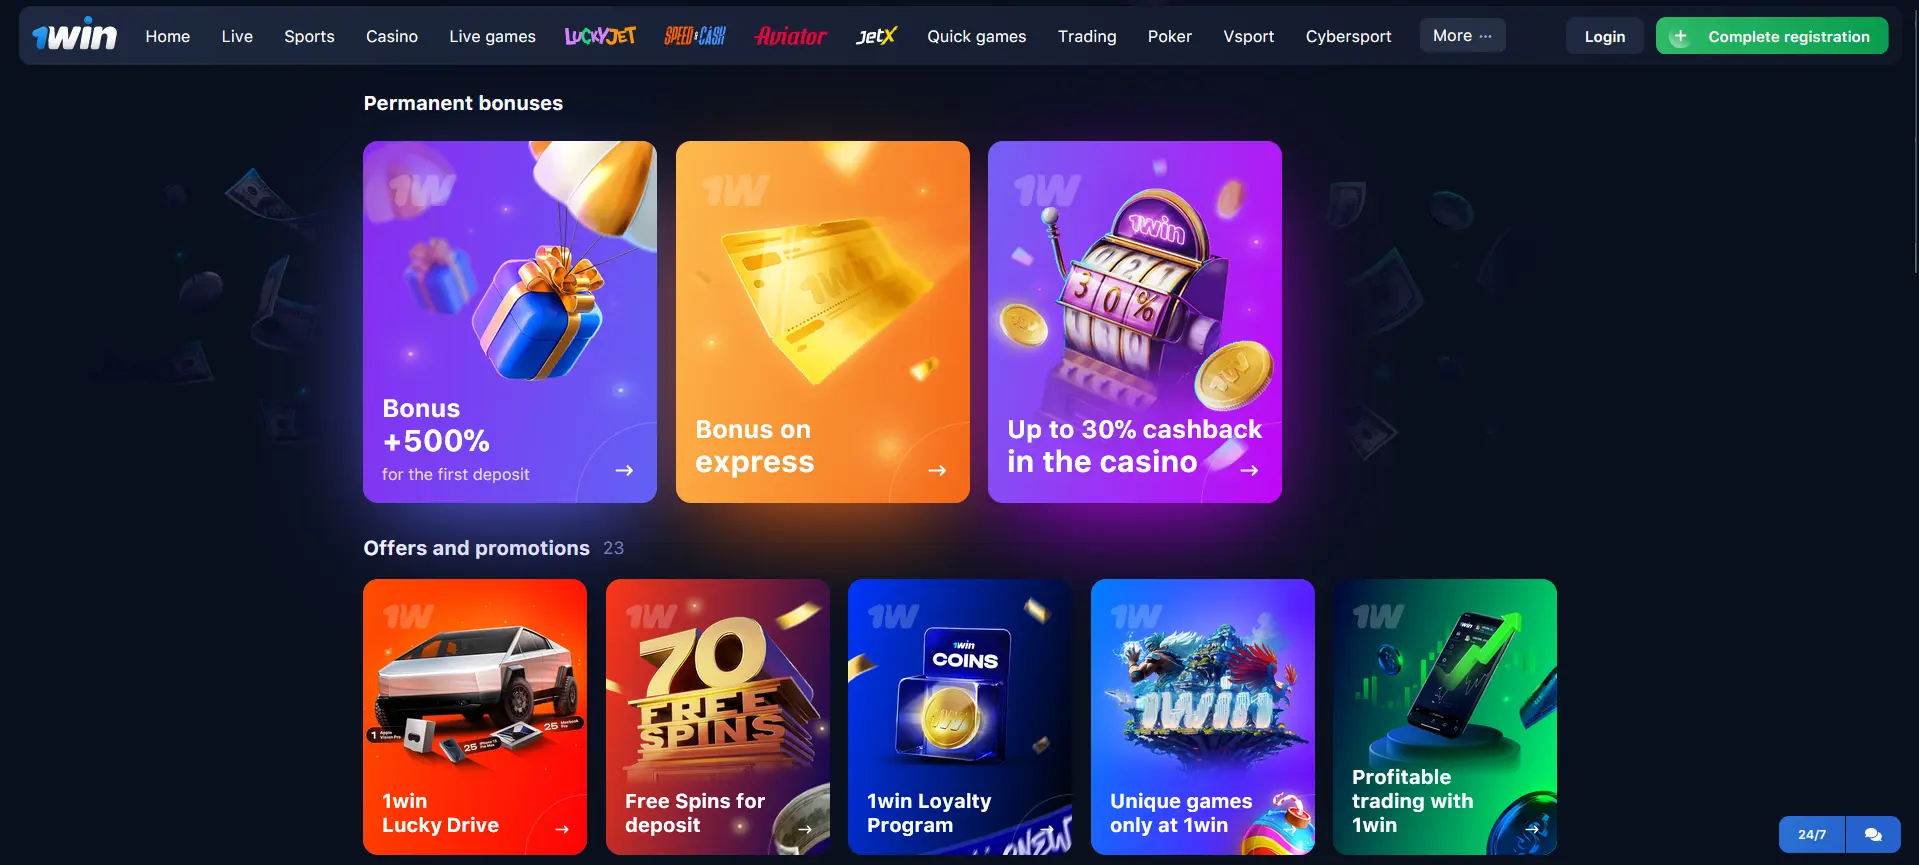1919x865 pixels.
Task: Click arrow on Bonus on express card
Action: [x=937, y=470]
